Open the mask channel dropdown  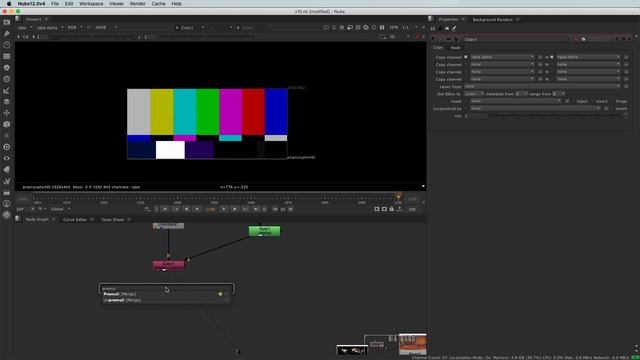click(516, 101)
